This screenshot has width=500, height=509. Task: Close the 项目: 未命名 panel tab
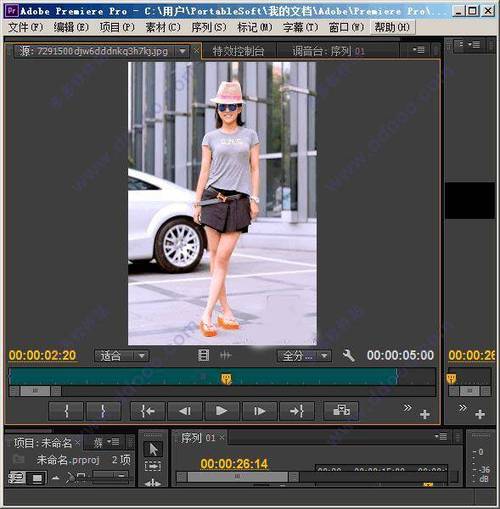tap(77, 443)
